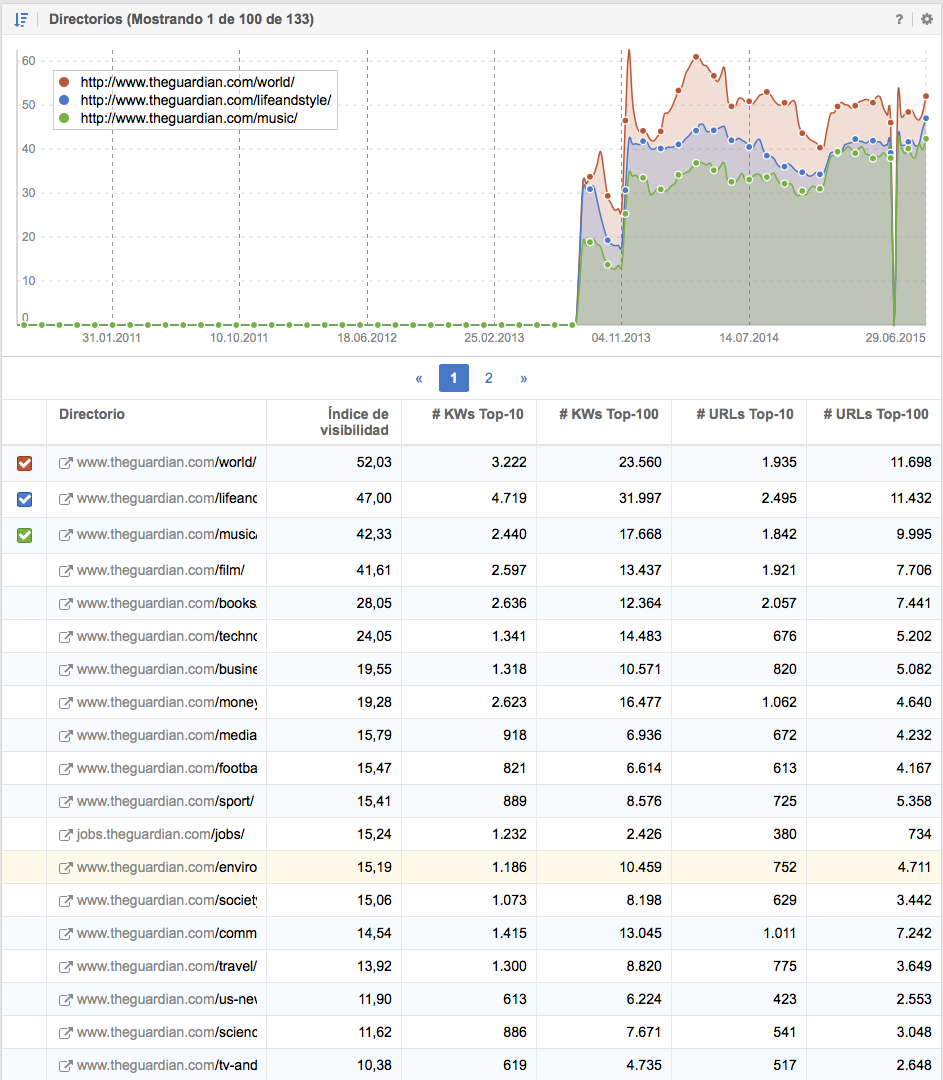Click external link icon for /travel/ row
The width and height of the screenshot is (943, 1080).
pos(66,967)
